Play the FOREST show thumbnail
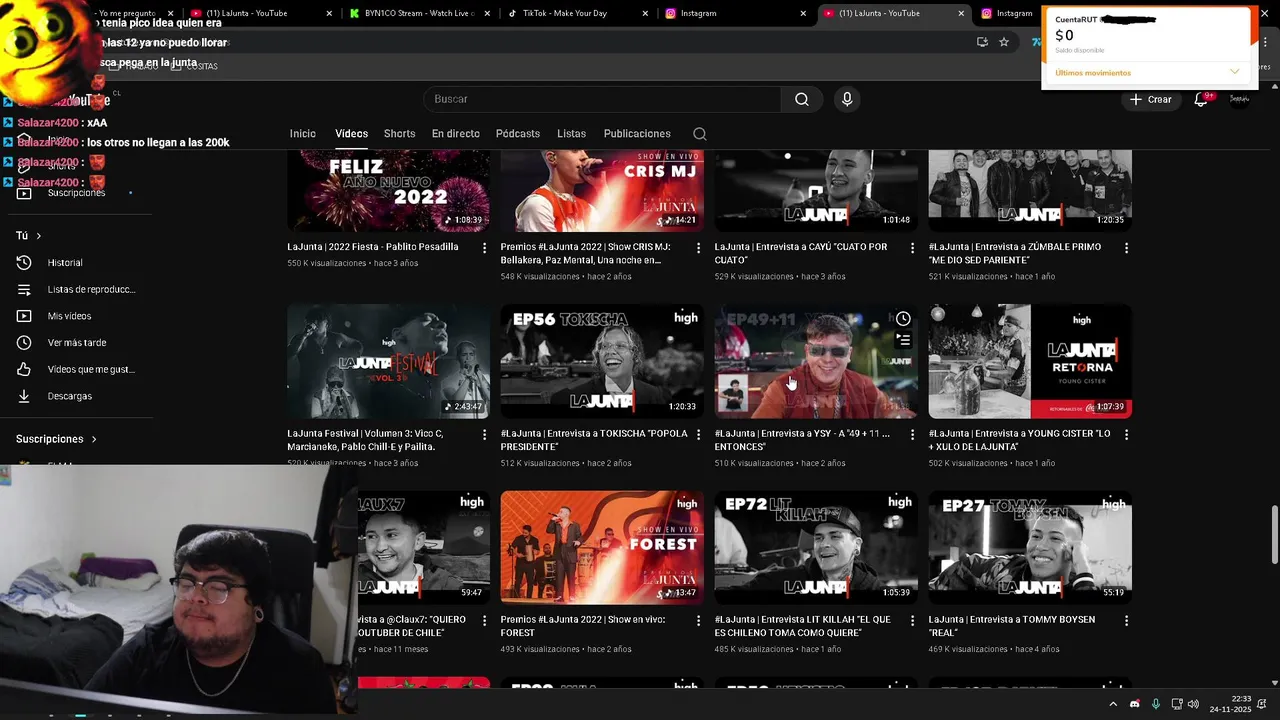This screenshot has height=720, width=1280. coord(602,547)
